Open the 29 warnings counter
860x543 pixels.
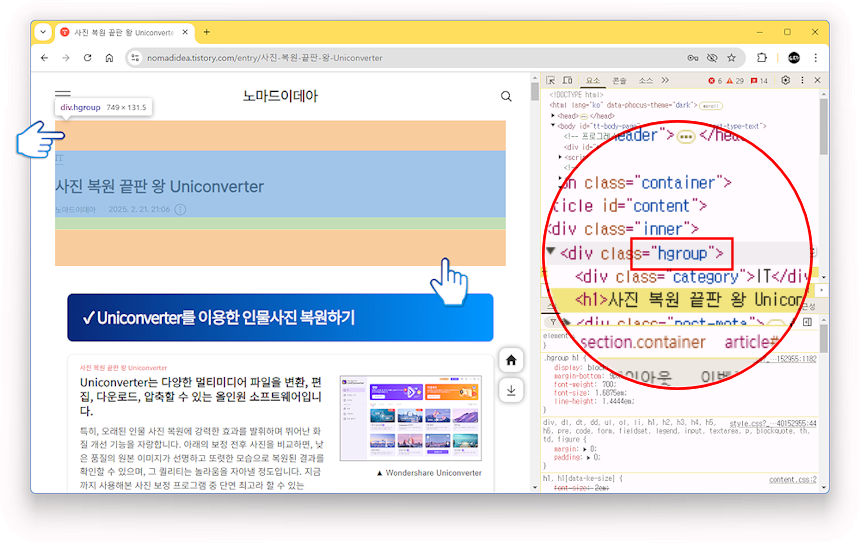pos(735,81)
